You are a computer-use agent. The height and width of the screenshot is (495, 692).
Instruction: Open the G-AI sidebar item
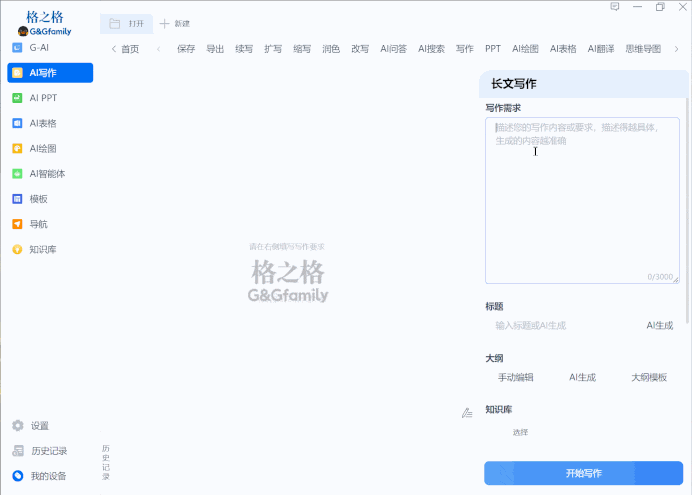click(x=39, y=47)
